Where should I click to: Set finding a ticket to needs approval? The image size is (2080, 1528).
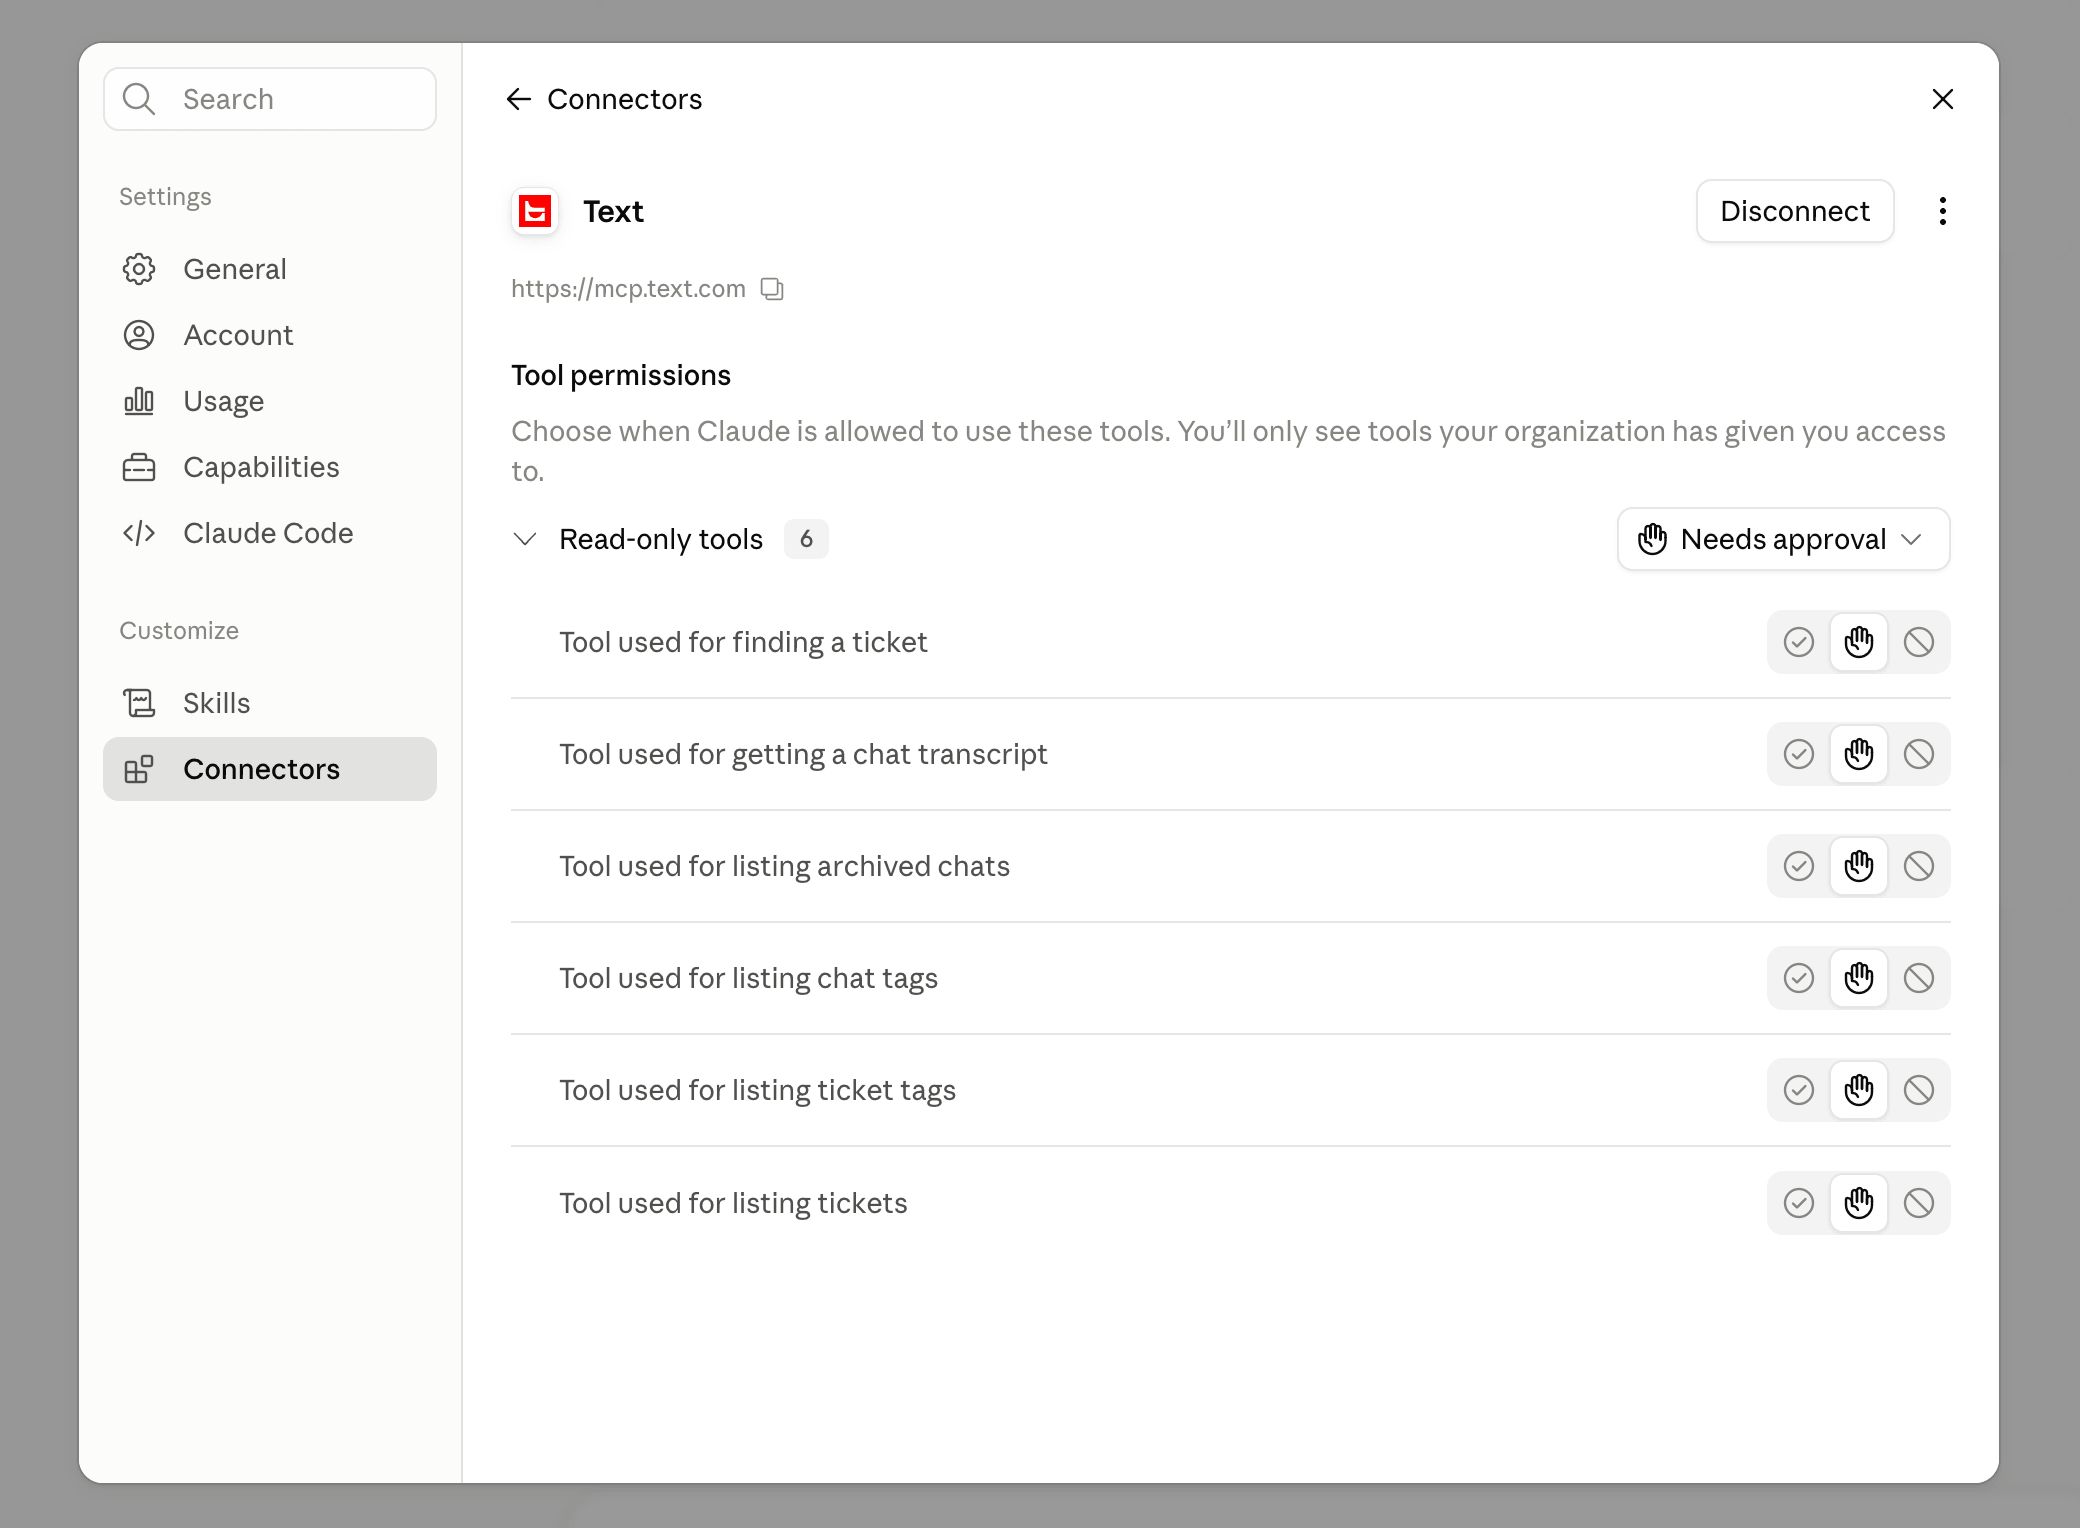click(1859, 642)
